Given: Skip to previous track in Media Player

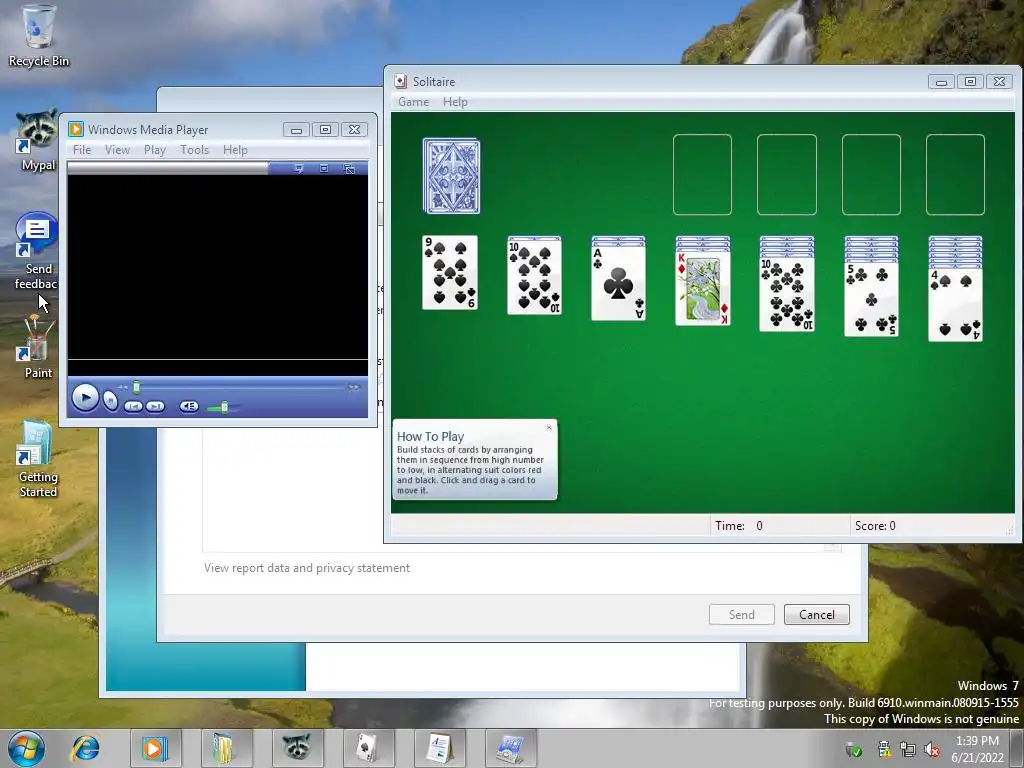Looking at the screenshot, I should 133,406.
